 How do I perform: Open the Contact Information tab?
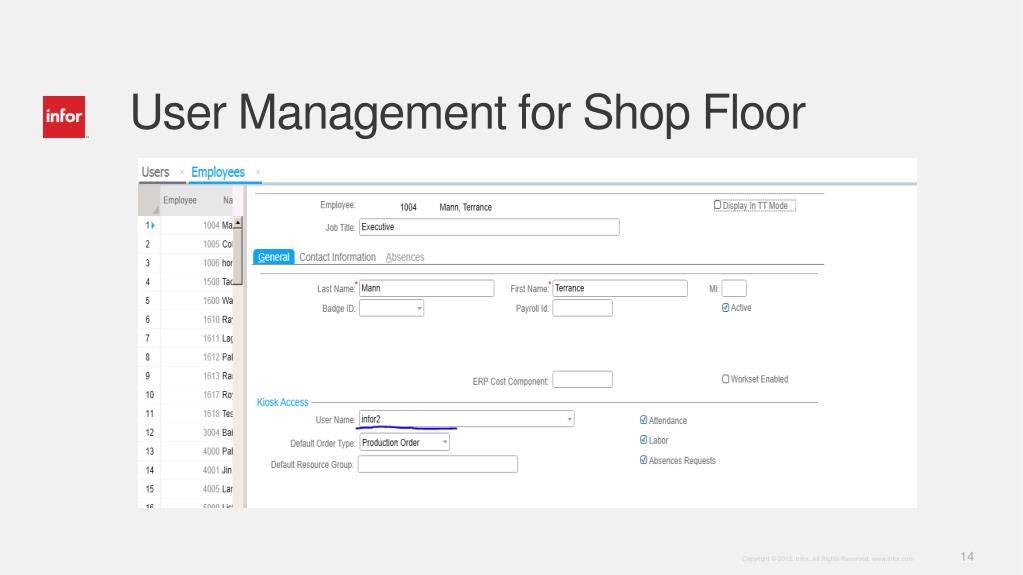click(337, 257)
